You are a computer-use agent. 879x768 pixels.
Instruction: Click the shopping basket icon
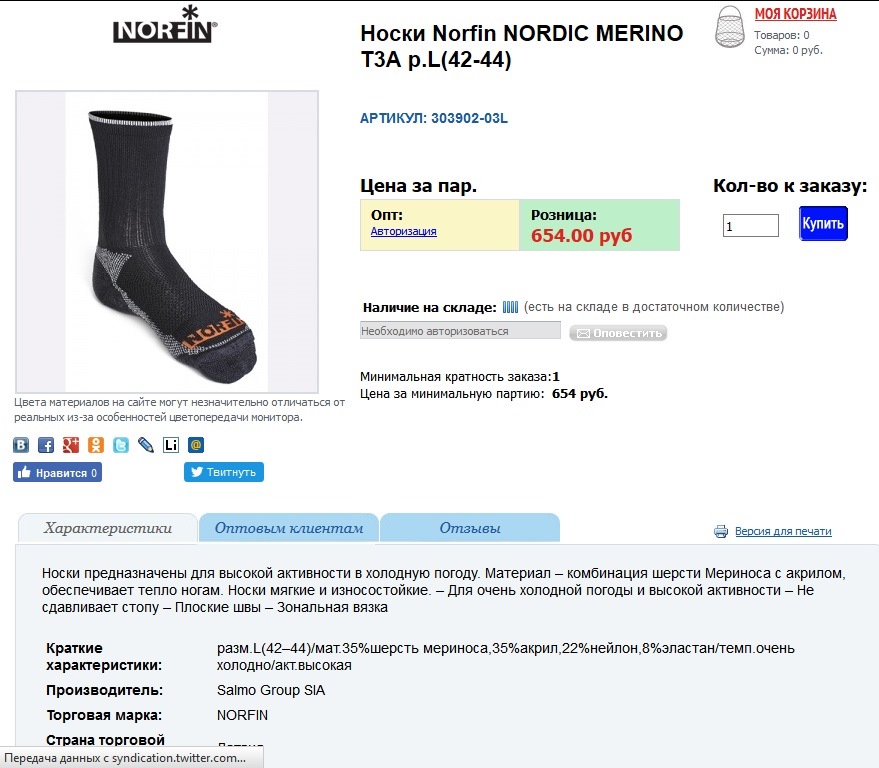point(730,26)
